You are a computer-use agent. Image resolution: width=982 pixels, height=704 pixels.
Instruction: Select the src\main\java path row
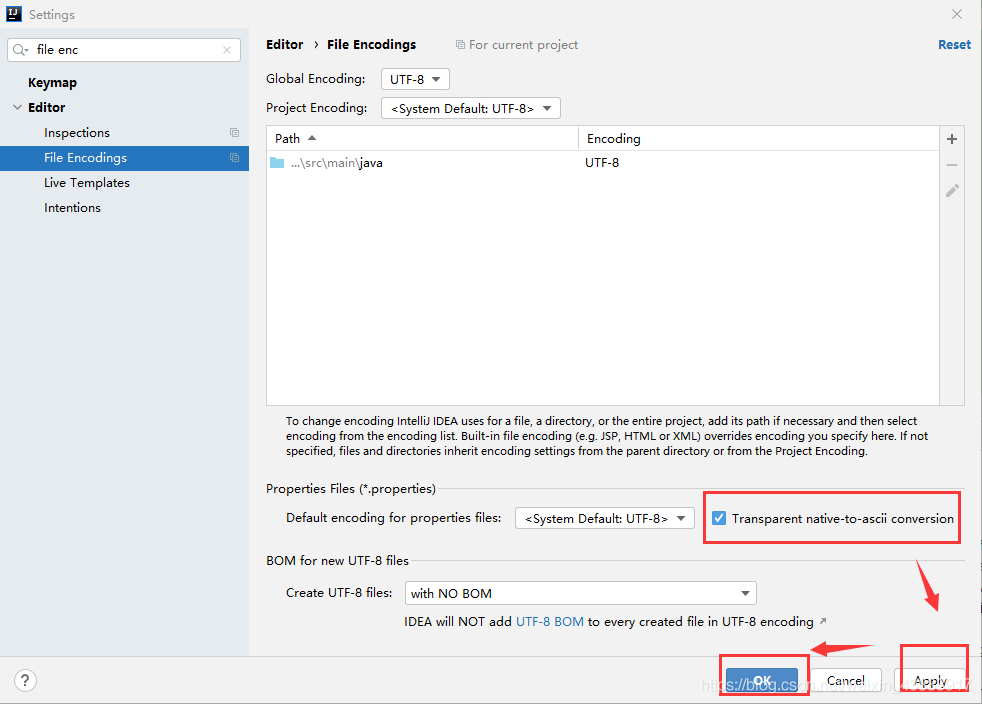click(602, 163)
